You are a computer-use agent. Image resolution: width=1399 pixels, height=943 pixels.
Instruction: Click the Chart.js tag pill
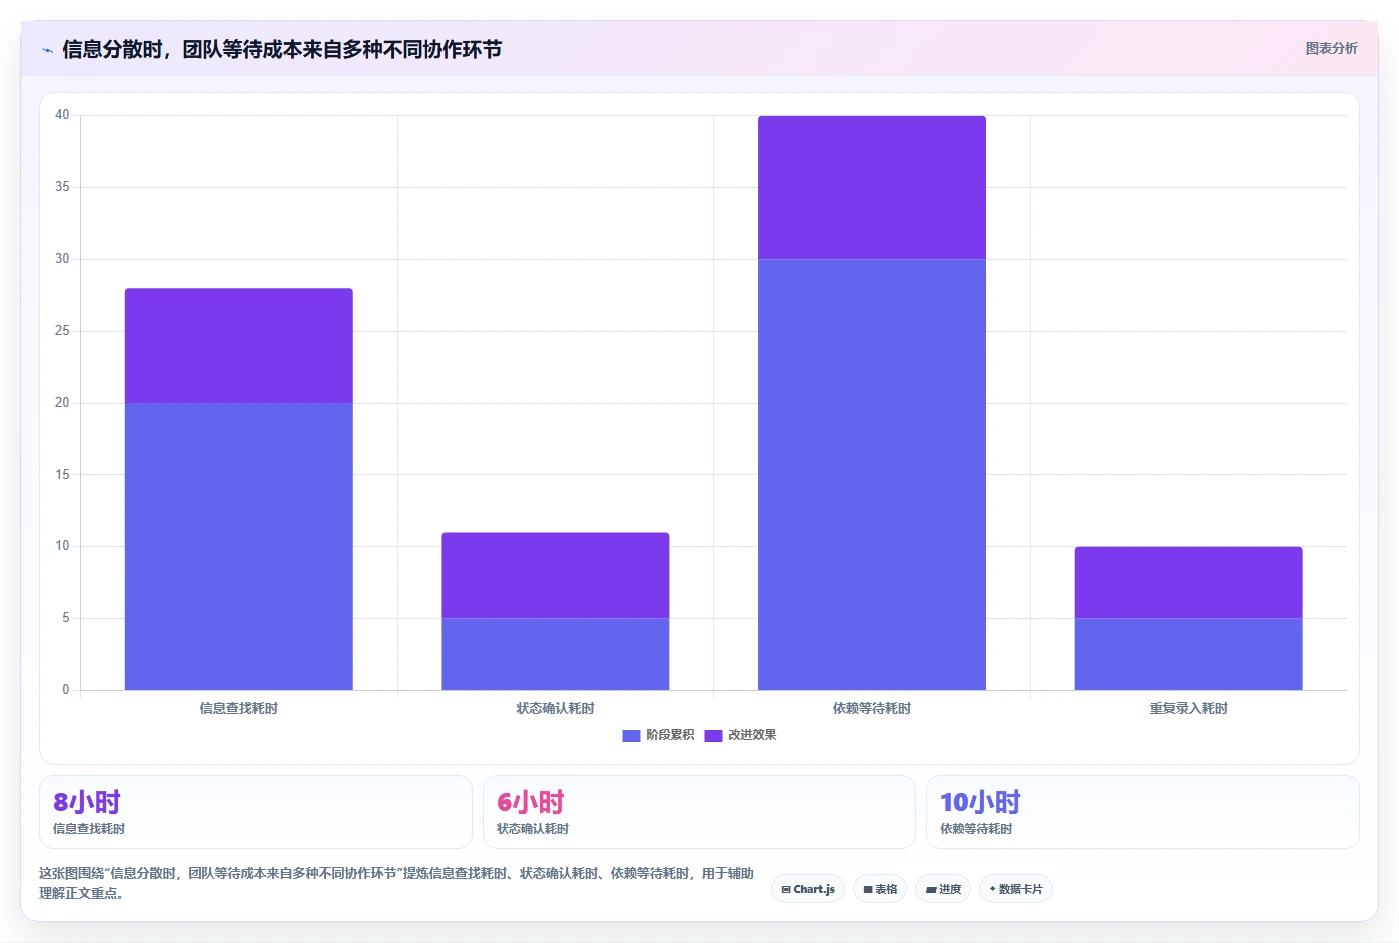pyautogui.click(x=808, y=889)
